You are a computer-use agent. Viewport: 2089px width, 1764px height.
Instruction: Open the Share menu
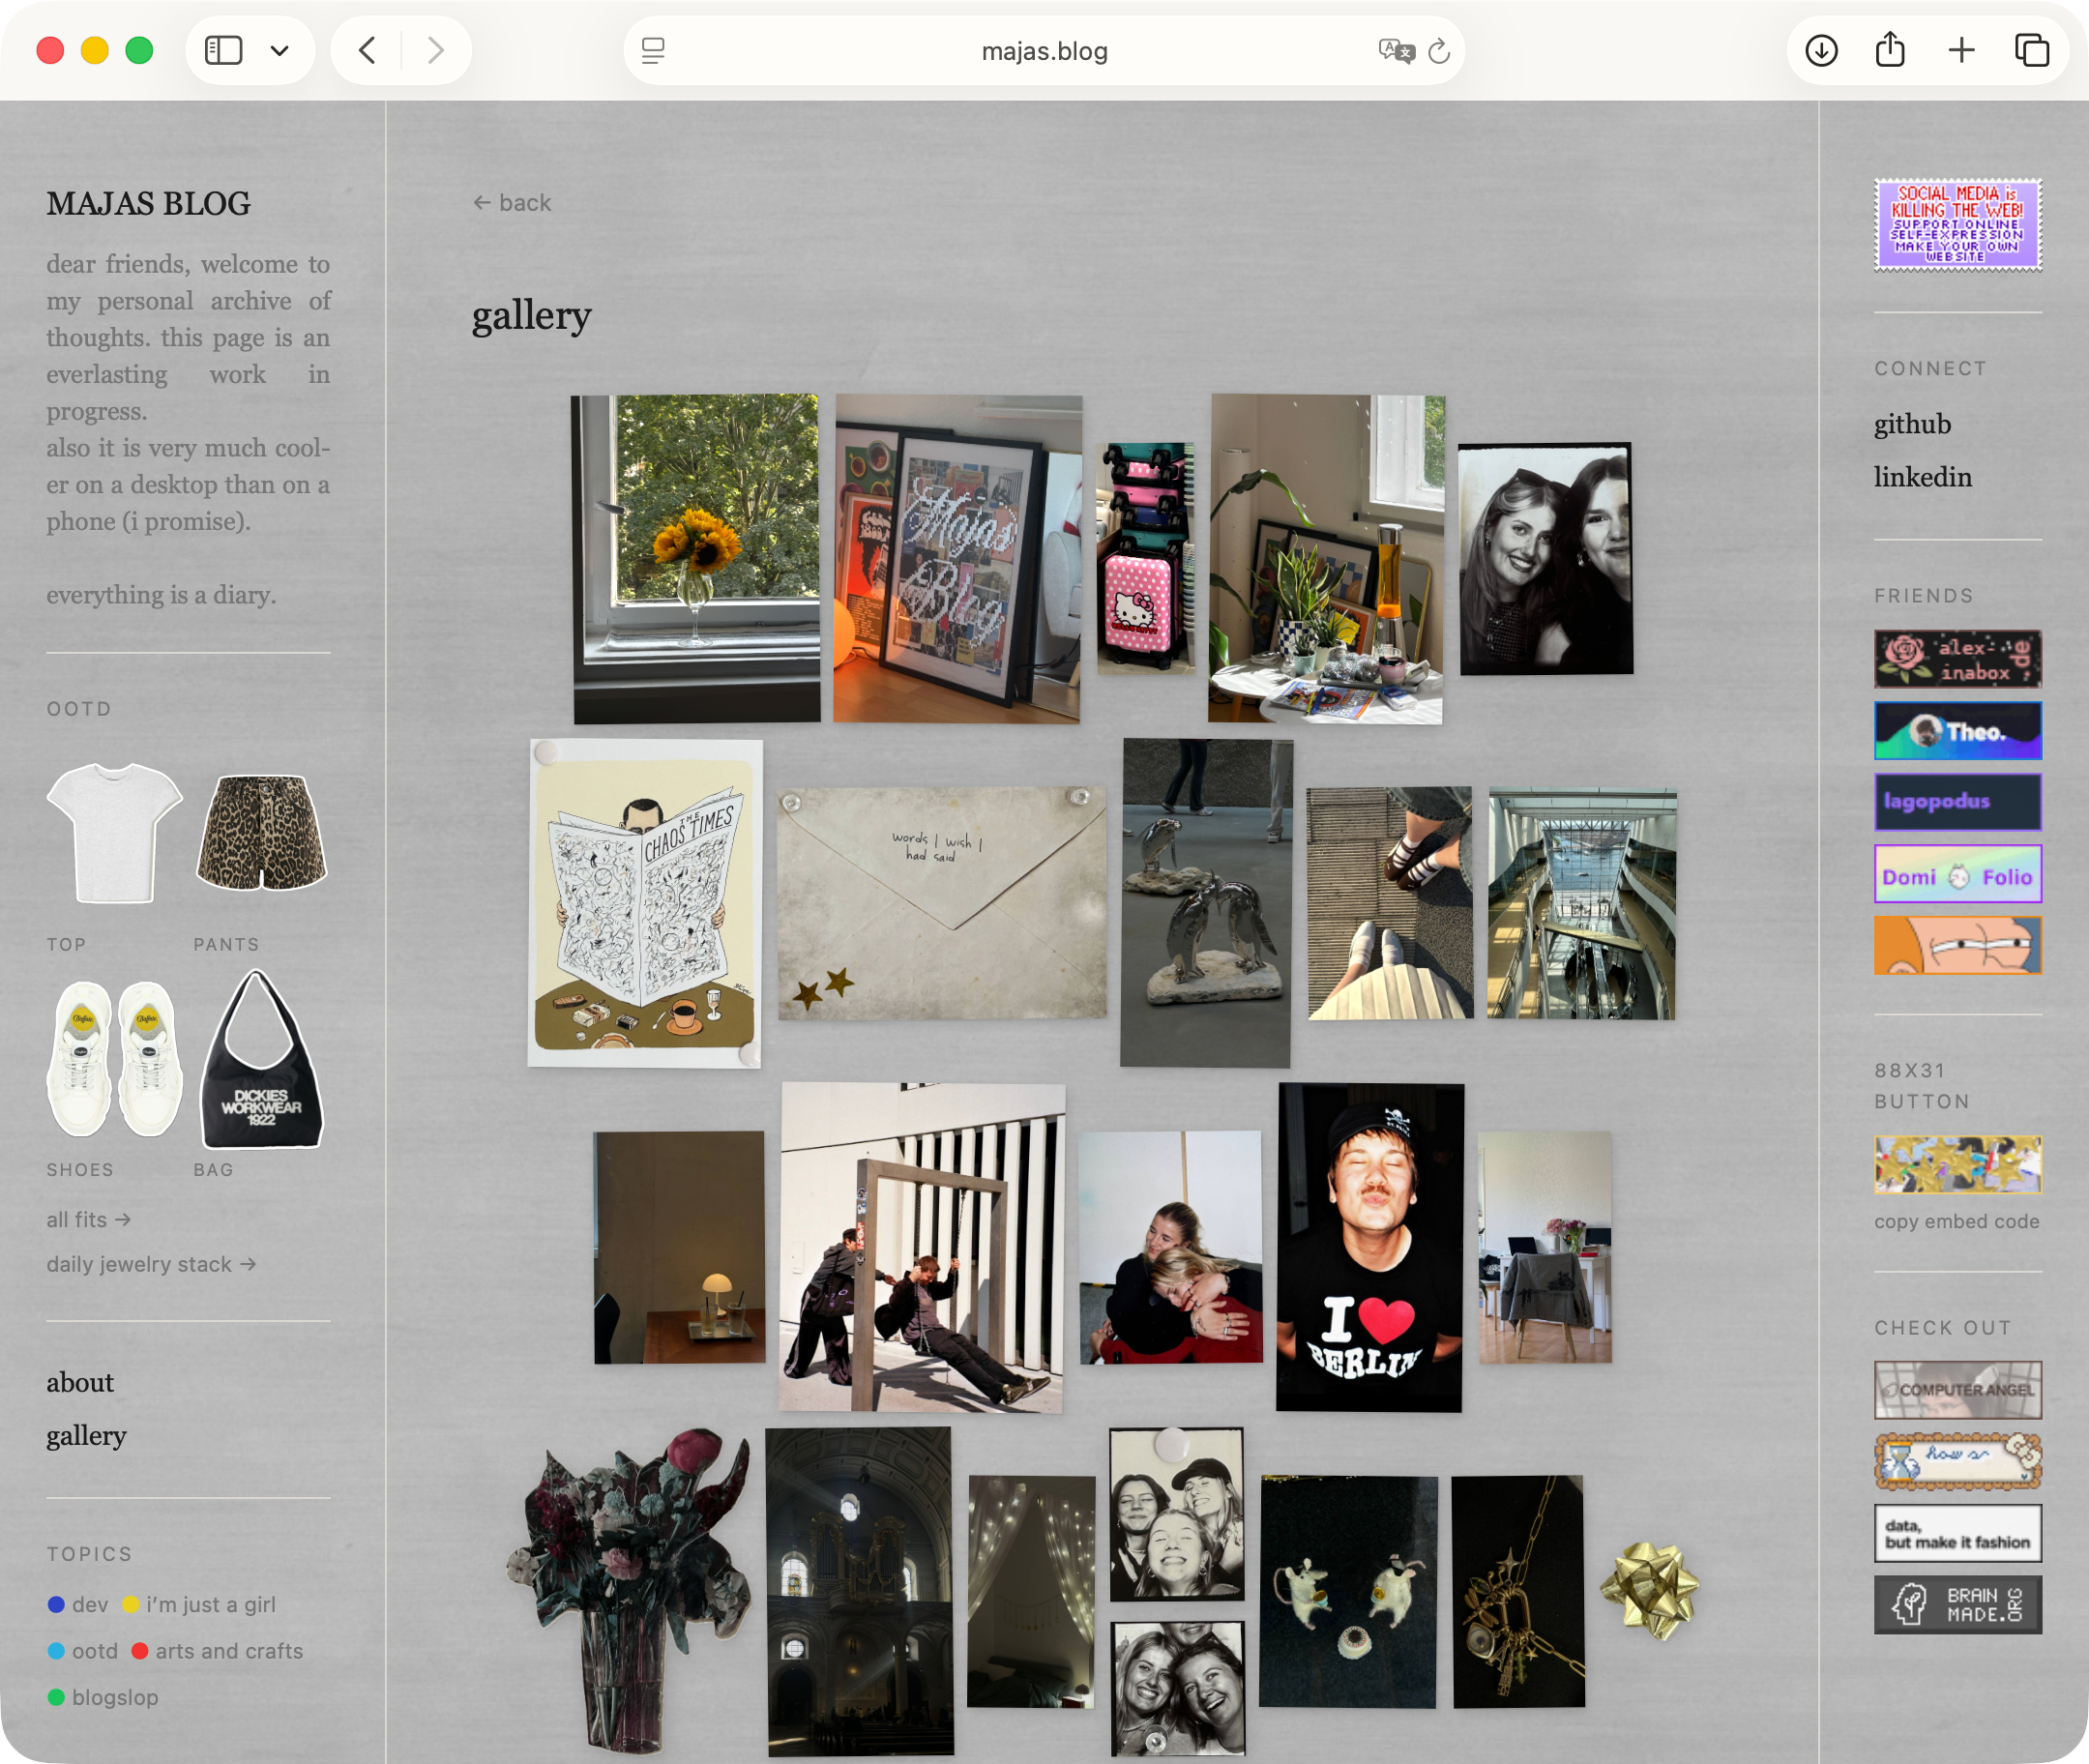click(1890, 50)
